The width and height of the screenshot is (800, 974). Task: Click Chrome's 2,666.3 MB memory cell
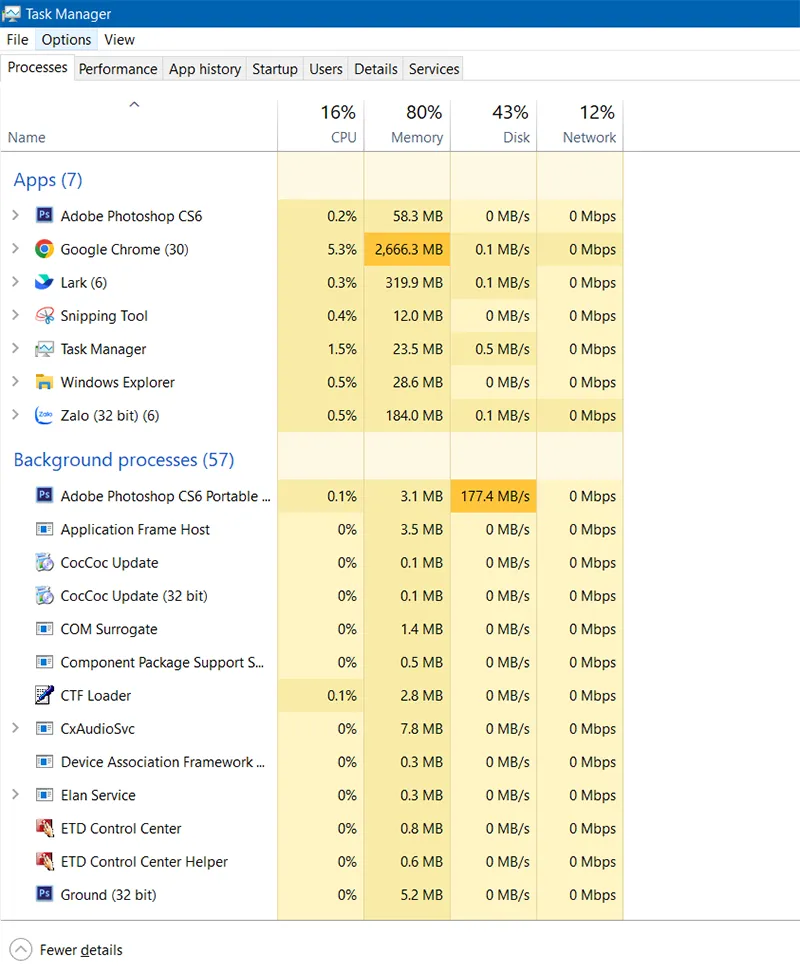coord(407,249)
